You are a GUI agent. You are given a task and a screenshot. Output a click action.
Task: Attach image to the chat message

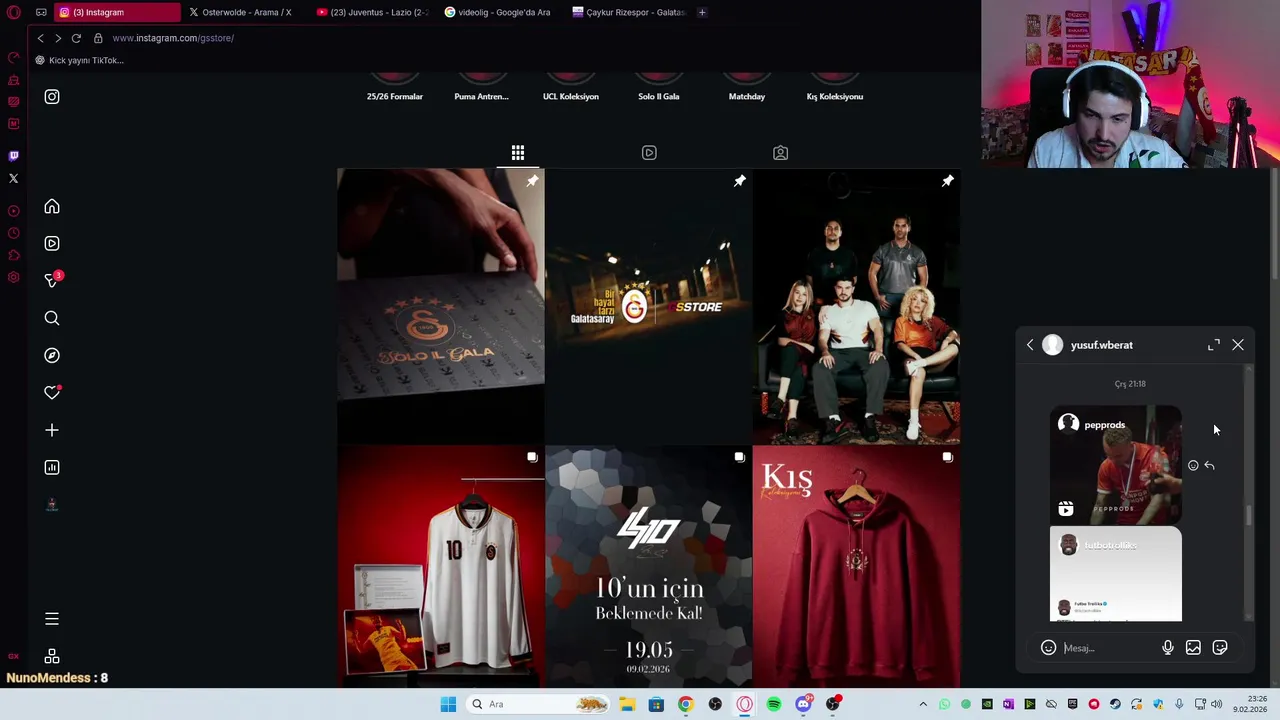[x=1193, y=648]
